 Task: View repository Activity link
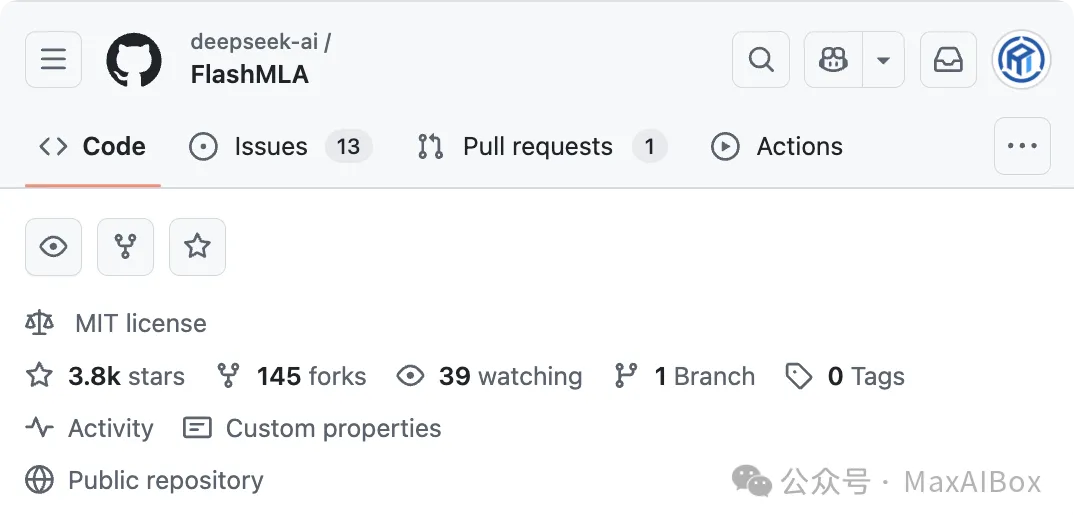coord(110,429)
